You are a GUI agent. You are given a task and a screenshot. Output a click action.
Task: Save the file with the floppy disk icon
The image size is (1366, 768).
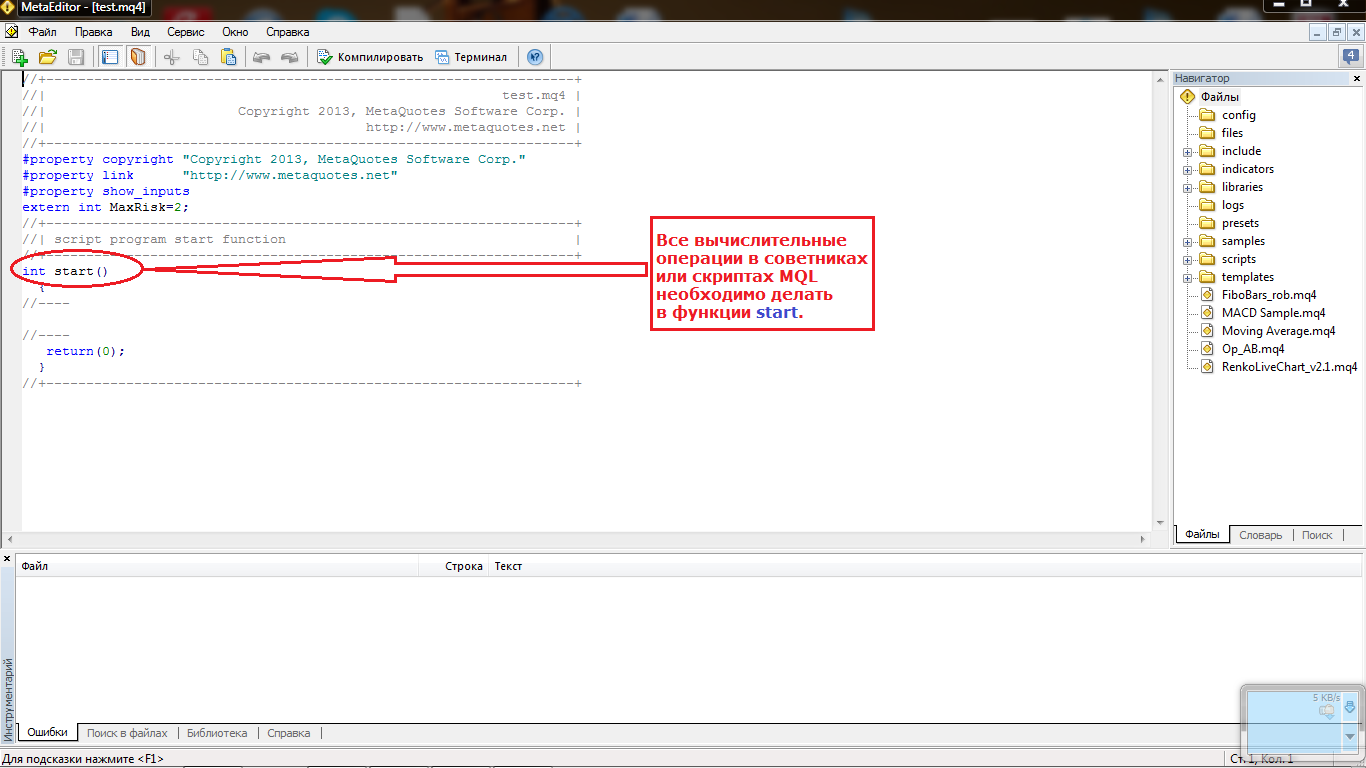pos(76,57)
